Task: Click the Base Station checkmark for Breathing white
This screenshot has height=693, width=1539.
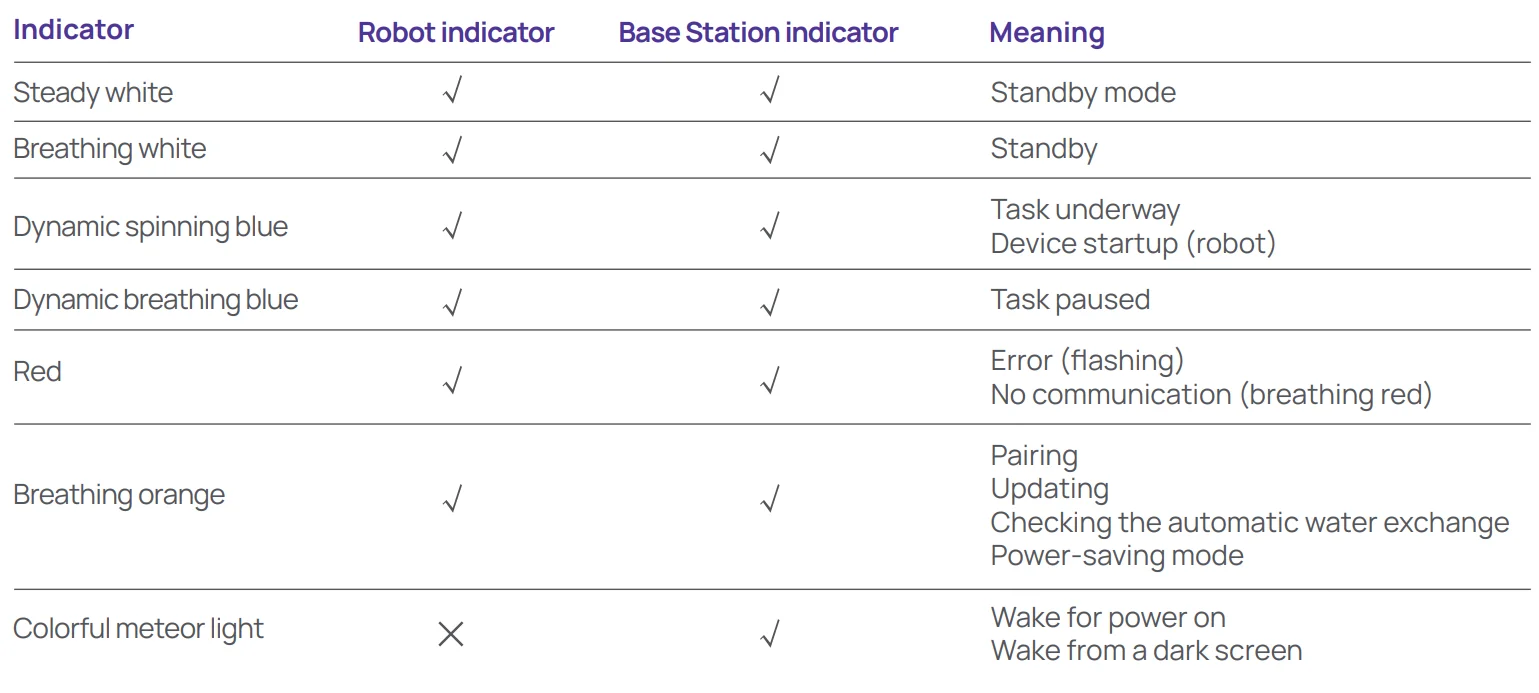Action: (769, 150)
